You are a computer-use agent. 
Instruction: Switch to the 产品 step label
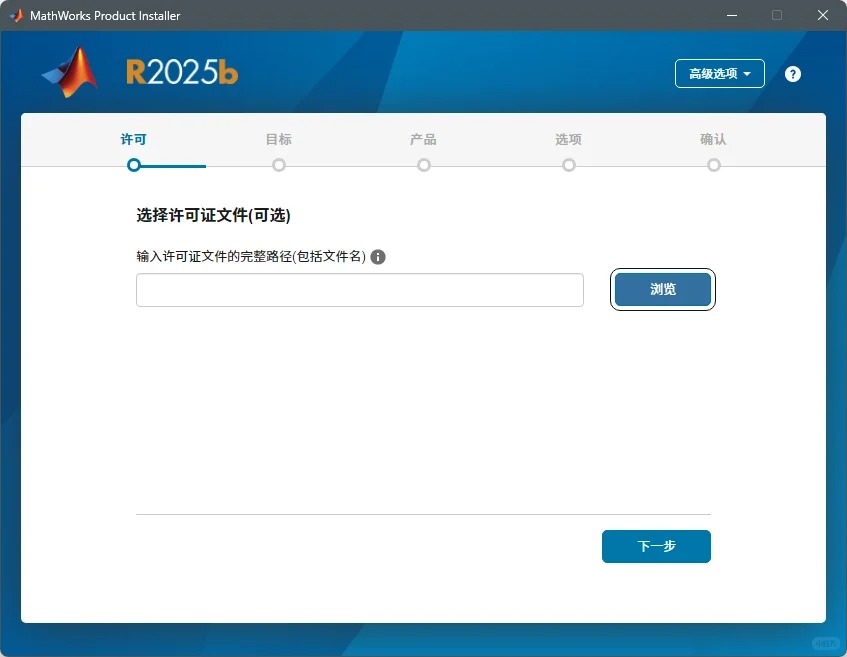pos(423,139)
